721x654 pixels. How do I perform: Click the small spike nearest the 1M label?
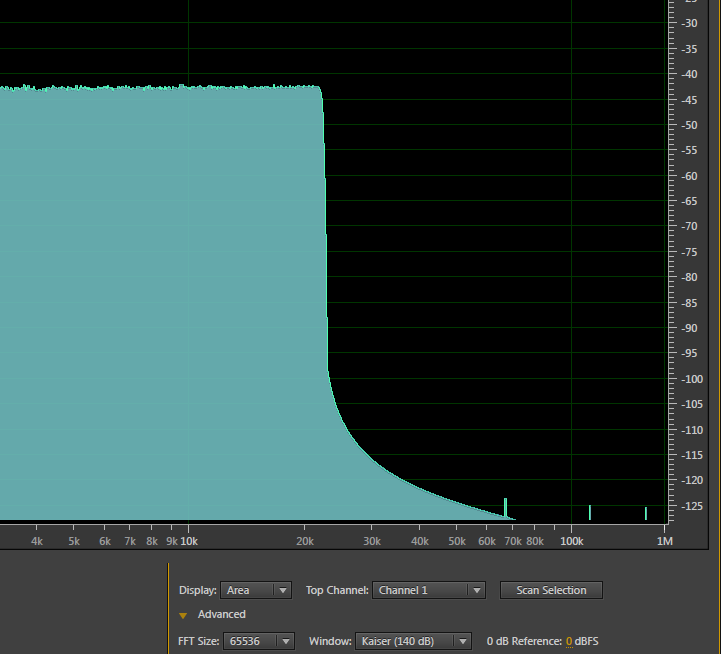tap(646, 513)
